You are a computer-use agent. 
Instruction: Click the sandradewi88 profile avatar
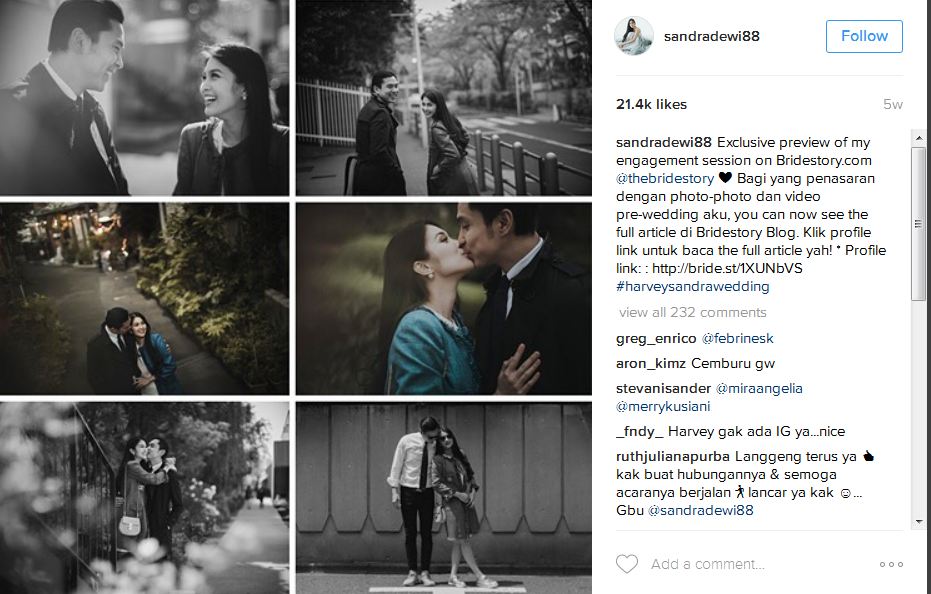pyautogui.click(x=634, y=36)
